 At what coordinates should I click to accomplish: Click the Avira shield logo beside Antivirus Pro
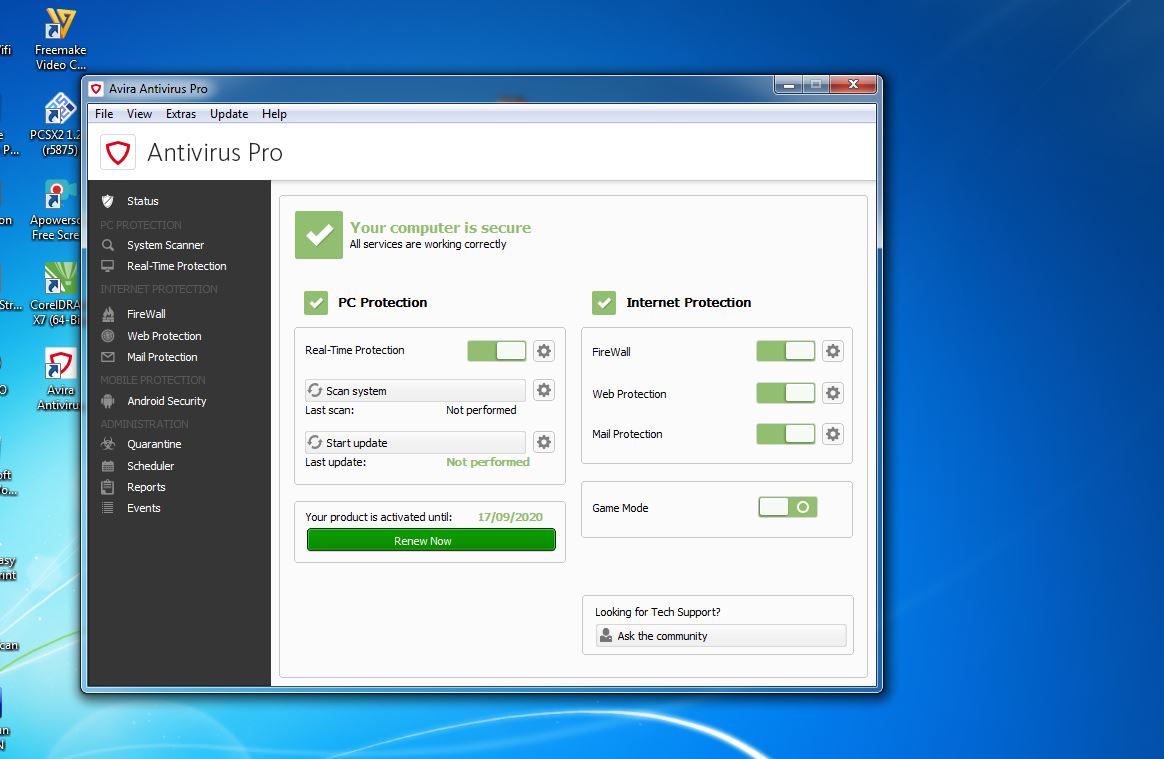coord(118,152)
